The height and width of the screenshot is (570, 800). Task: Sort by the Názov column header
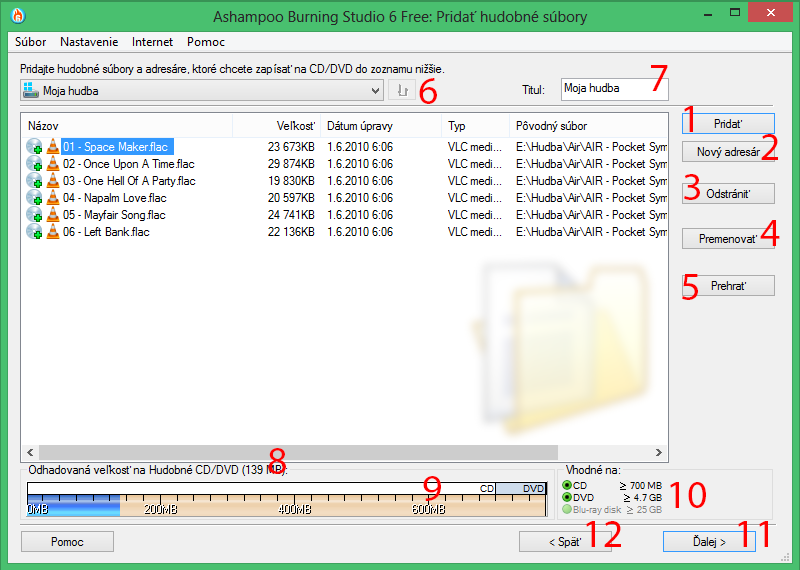pos(127,126)
